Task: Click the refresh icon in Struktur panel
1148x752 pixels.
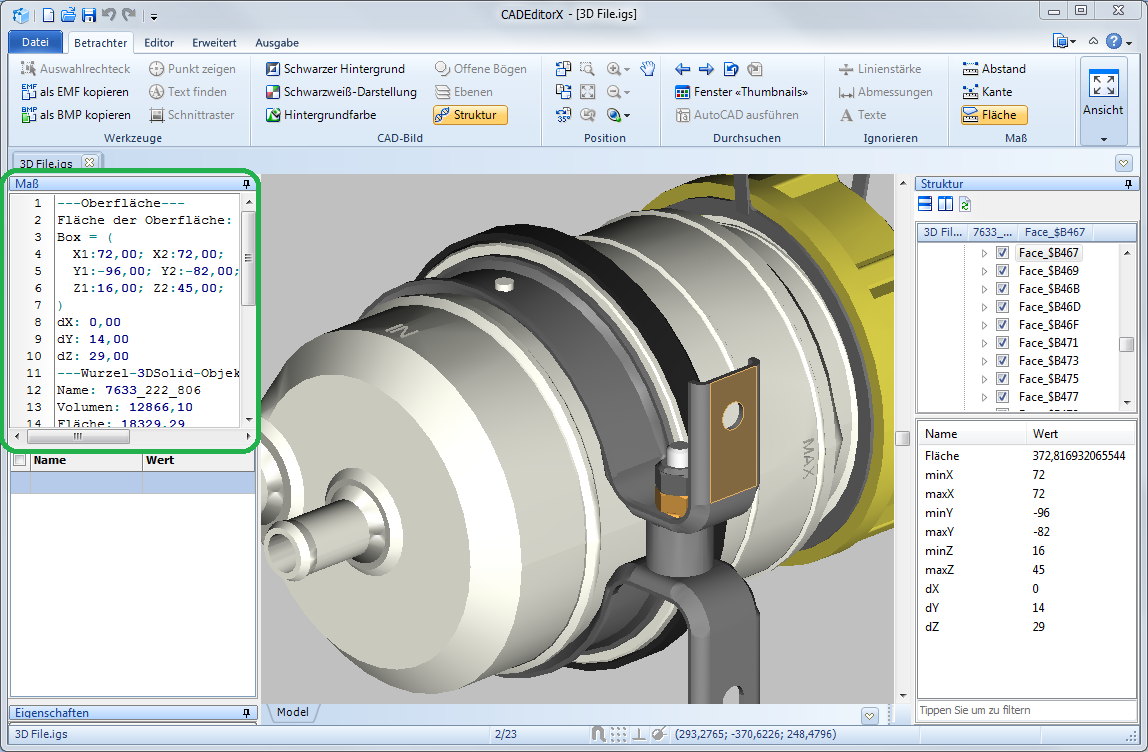Action: [965, 204]
